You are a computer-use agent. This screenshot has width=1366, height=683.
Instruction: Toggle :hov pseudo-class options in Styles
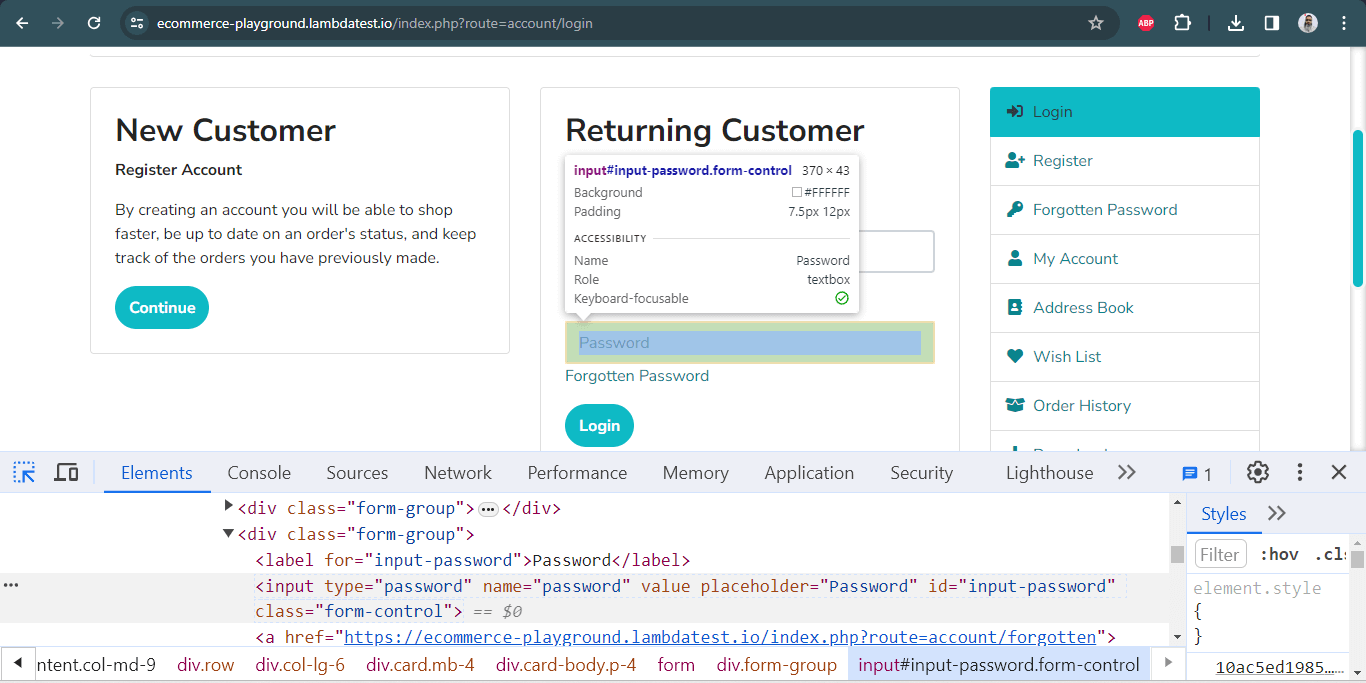pyautogui.click(x=1279, y=553)
